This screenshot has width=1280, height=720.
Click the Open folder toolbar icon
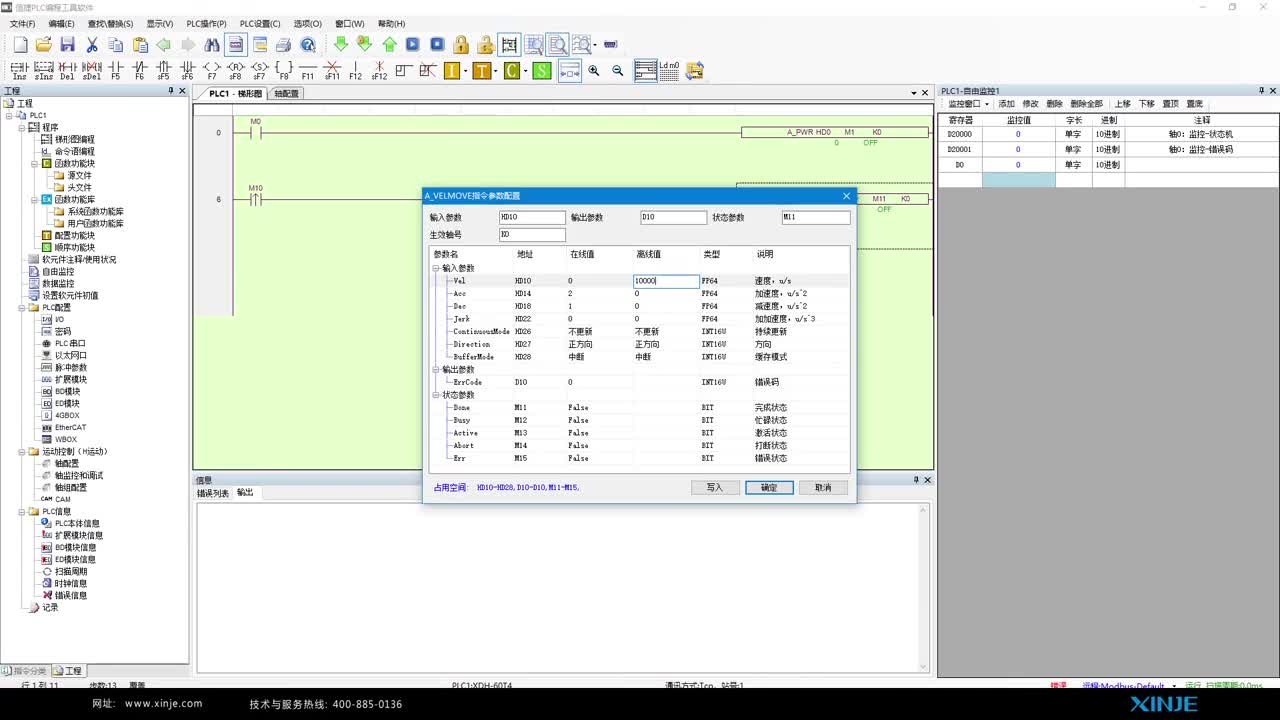coord(43,45)
